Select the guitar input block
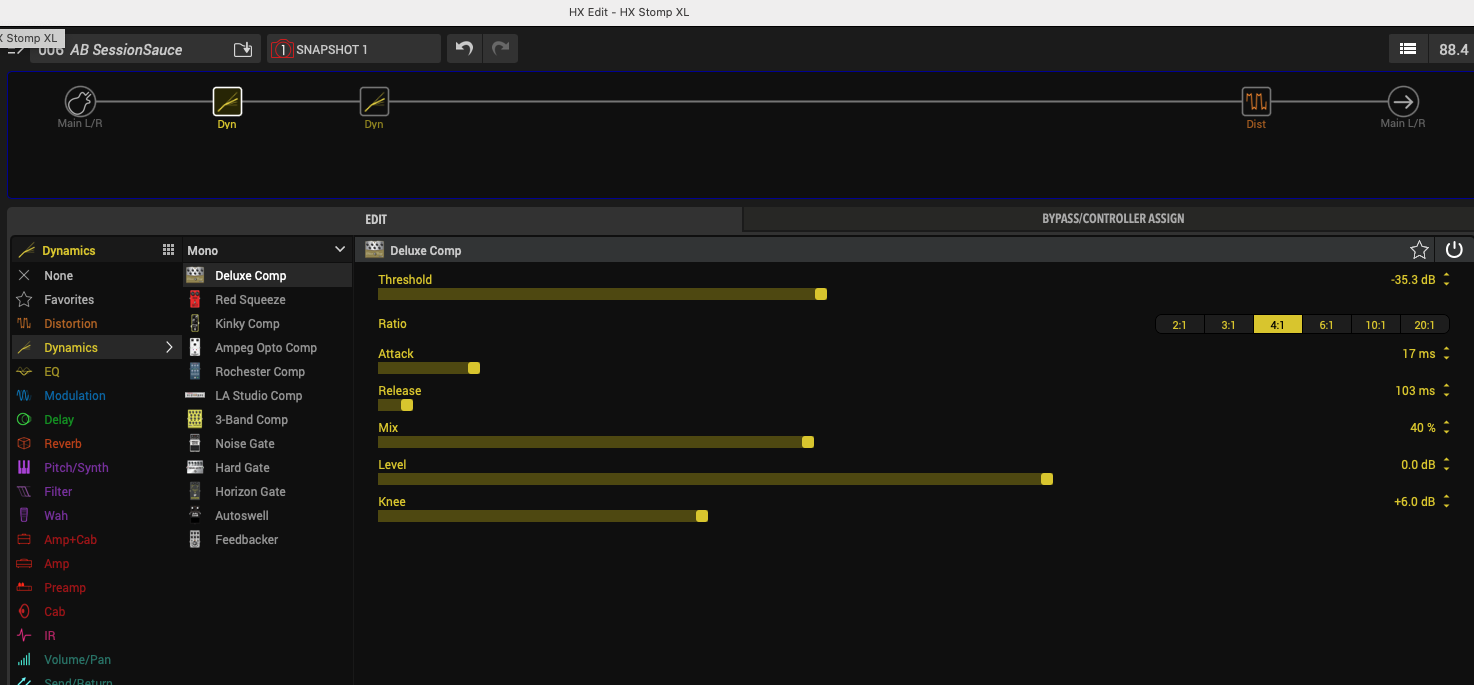Image resolution: width=1474 pixels, height=685 pixels. tap(80, 101)
